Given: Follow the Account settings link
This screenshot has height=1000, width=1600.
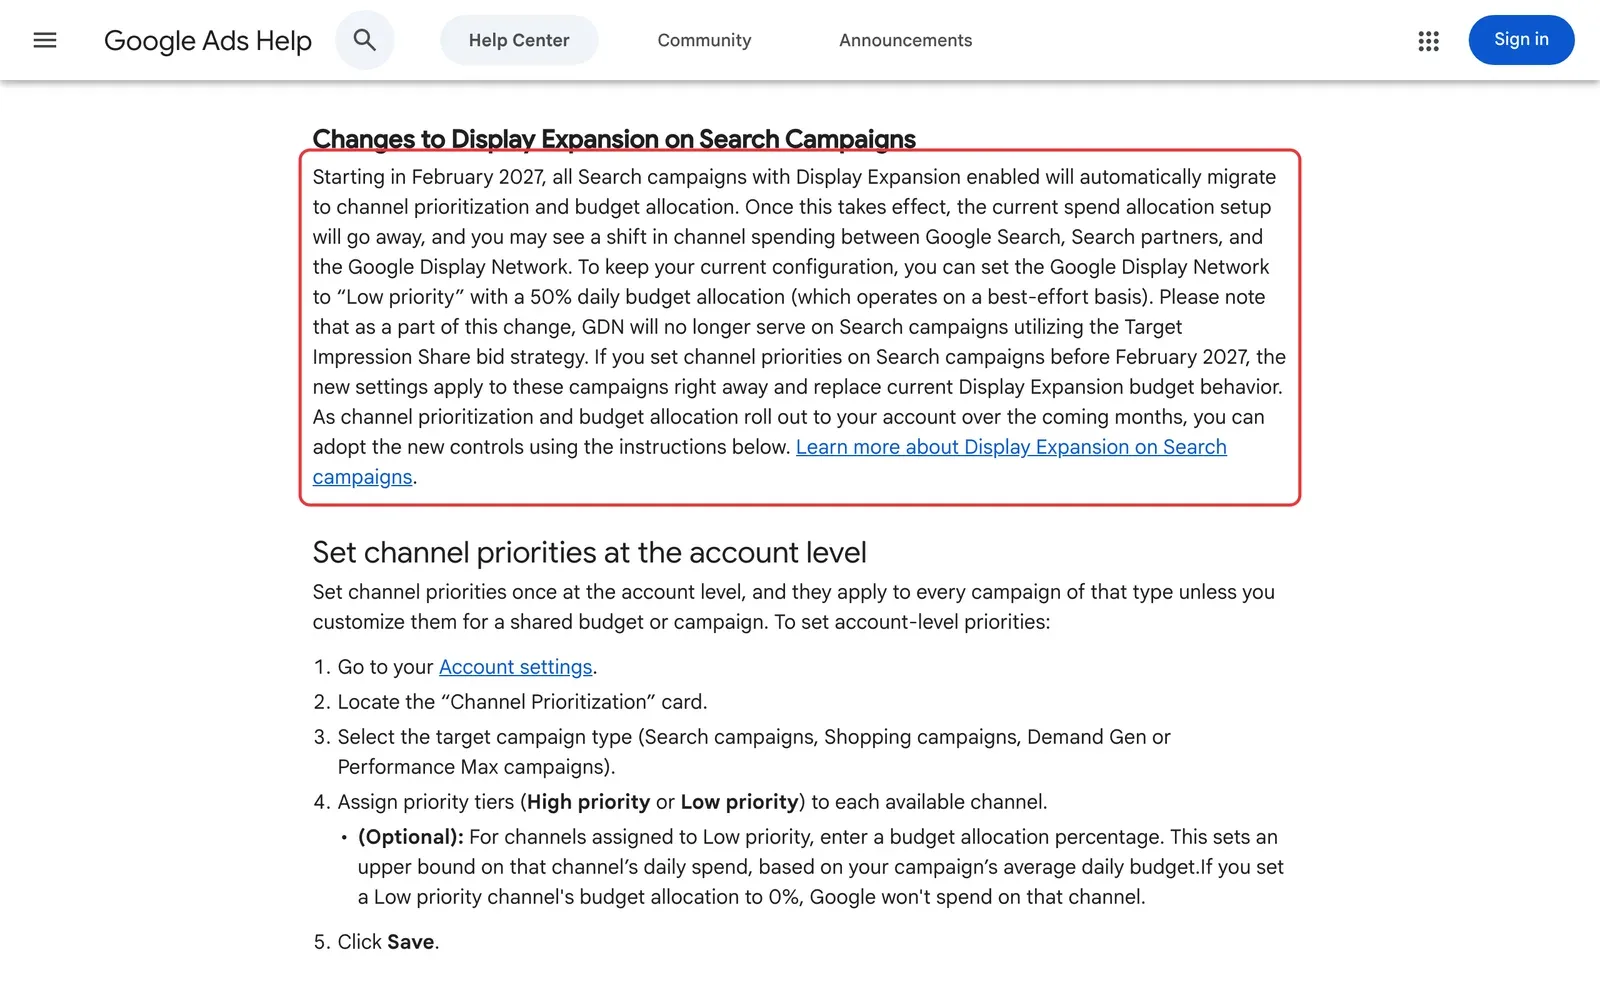Looking at the screenshot, I should (x=516, y=667).
